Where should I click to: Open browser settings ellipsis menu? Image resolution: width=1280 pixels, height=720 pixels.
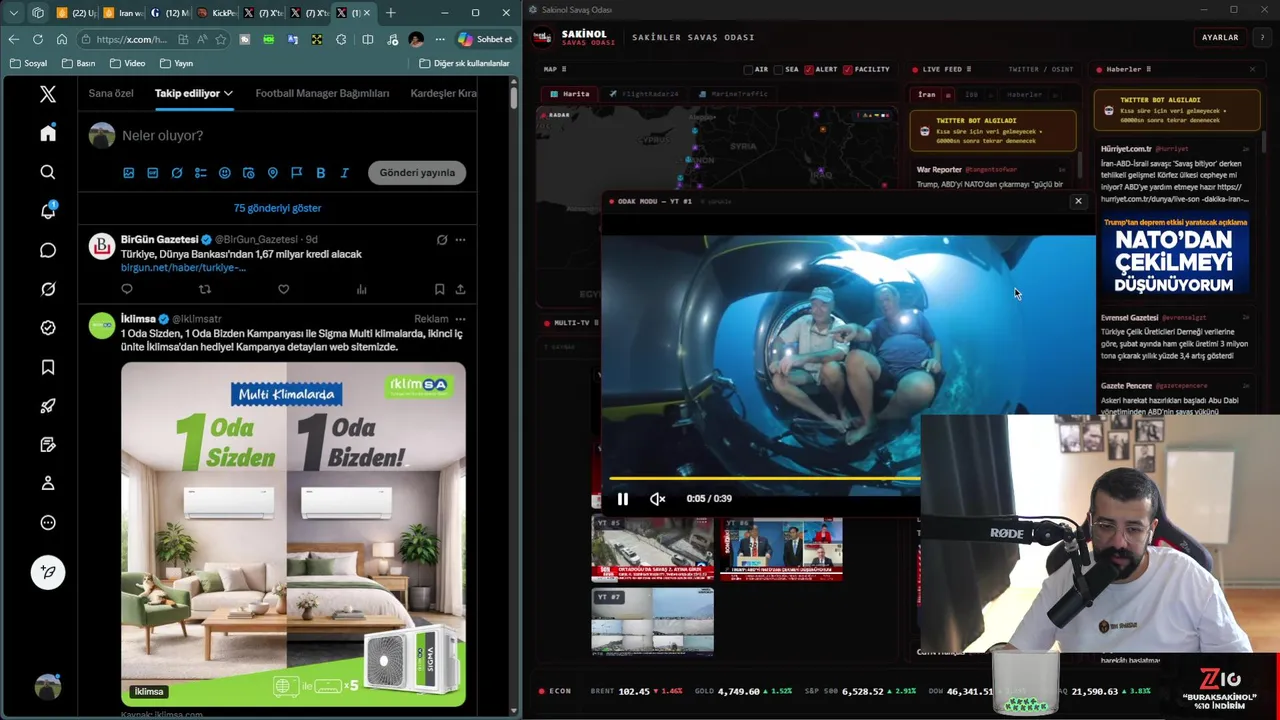(440, 39)
